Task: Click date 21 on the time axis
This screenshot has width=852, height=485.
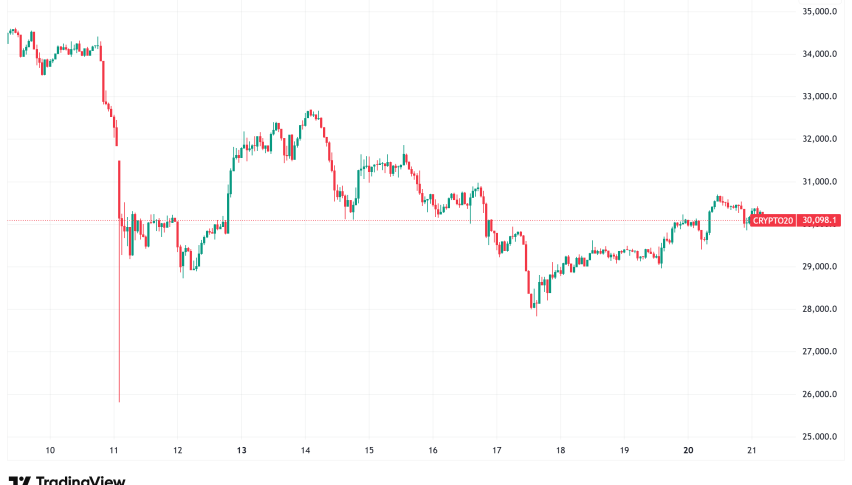Action: click(x=752, y=451)
